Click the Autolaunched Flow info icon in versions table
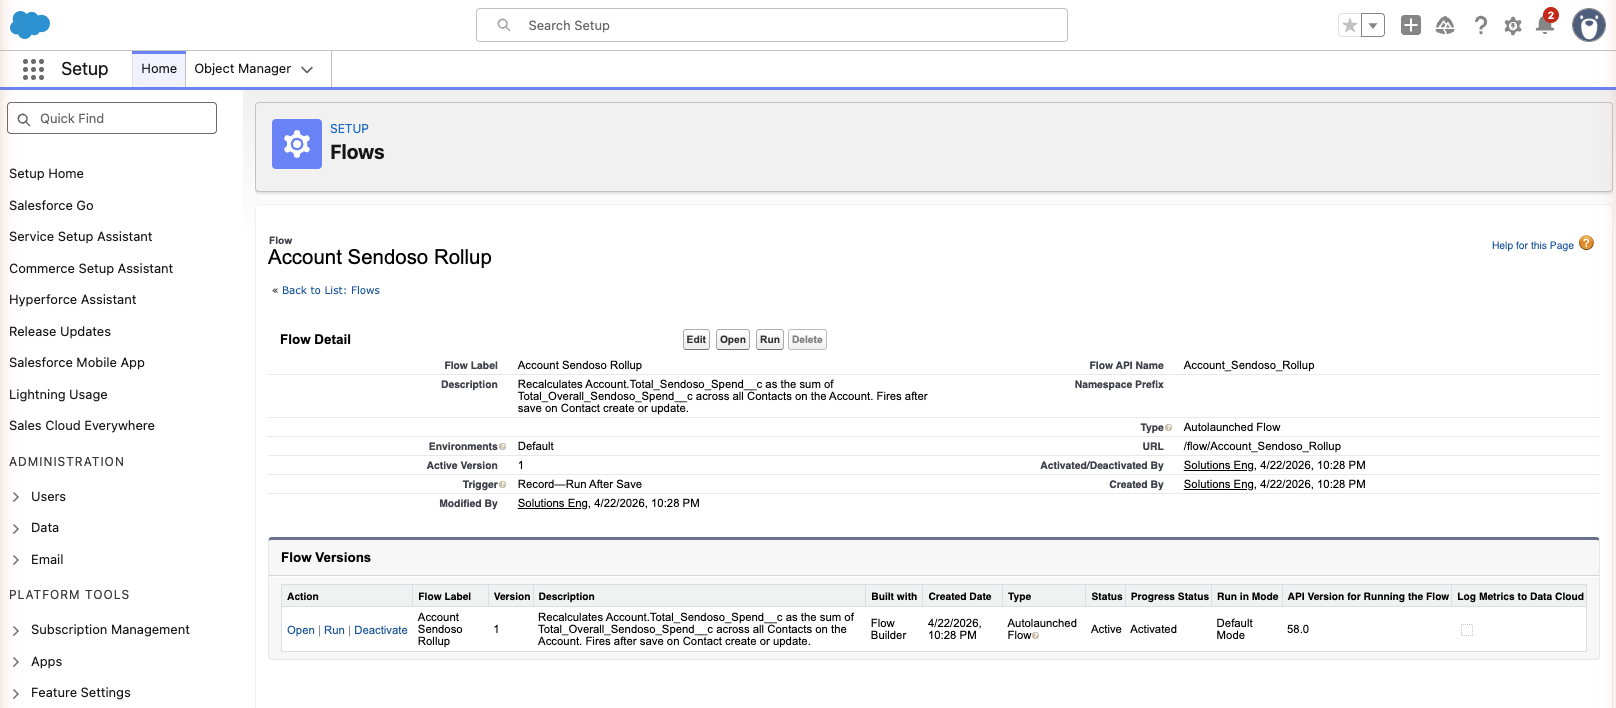Viewport: 1616px width, 708px height. [1035, 636]
